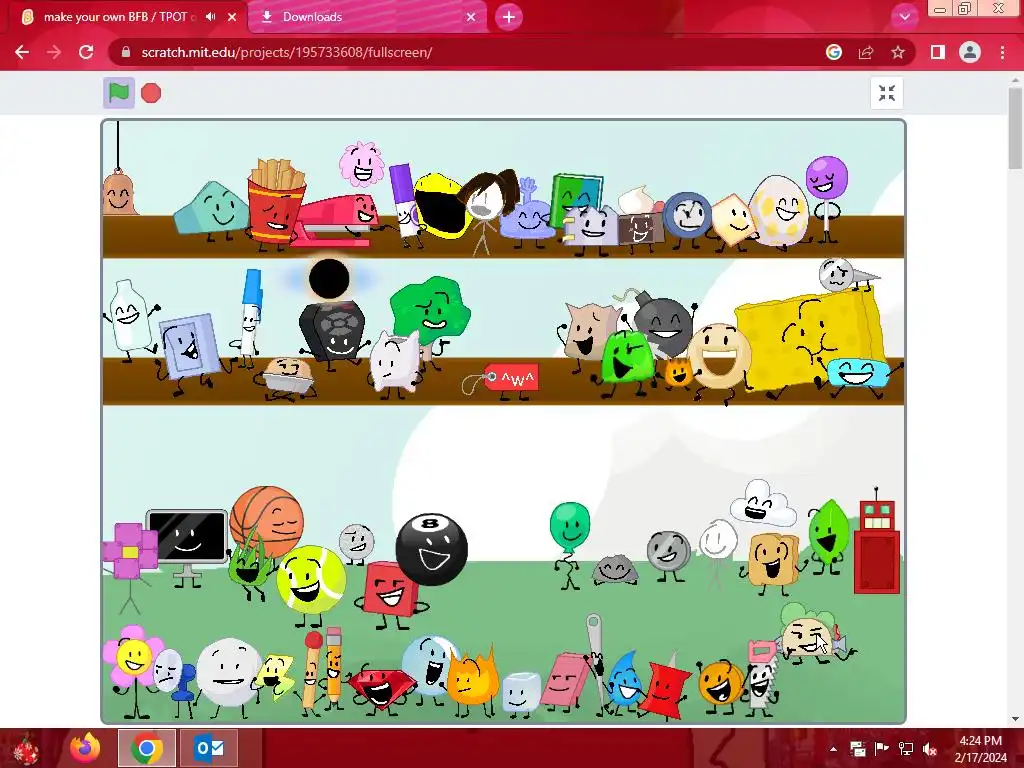
Task: Select the Woody character
Action: pos(773,560)
